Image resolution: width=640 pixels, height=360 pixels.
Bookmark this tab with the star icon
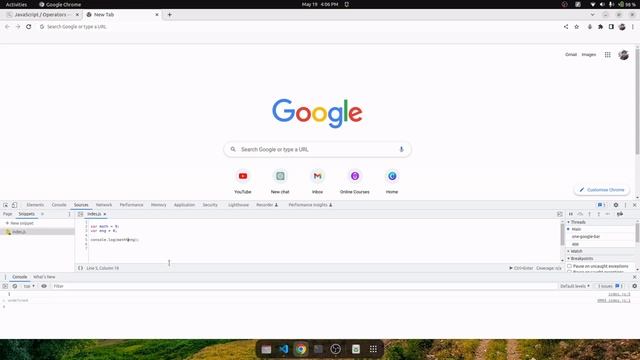(577, 27)
